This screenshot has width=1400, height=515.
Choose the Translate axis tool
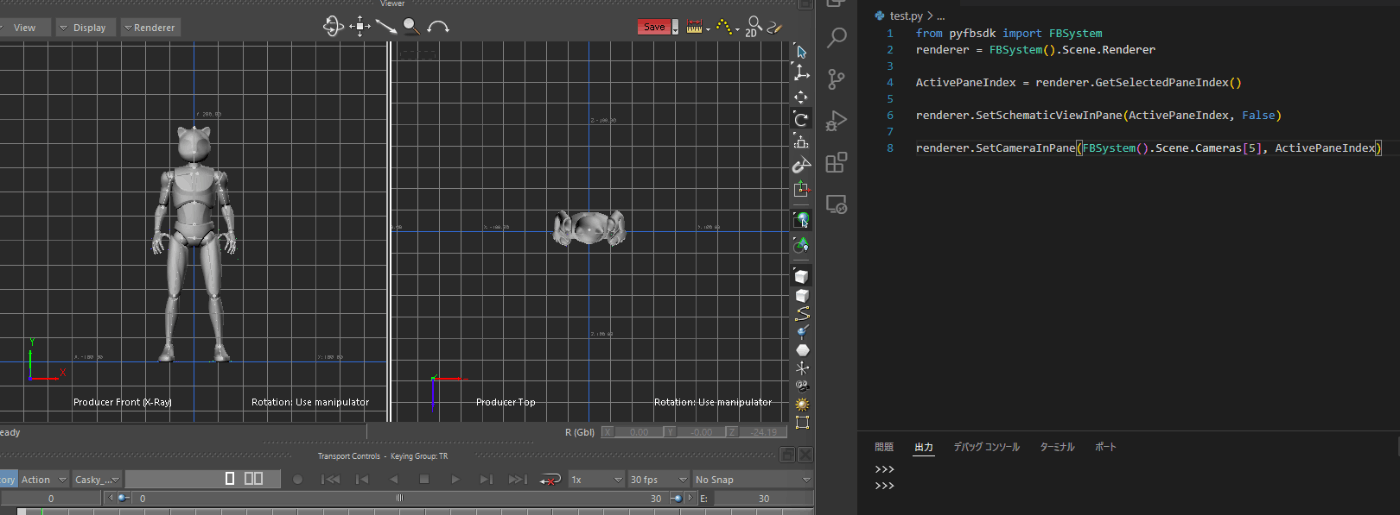click(x=801, y=74)
